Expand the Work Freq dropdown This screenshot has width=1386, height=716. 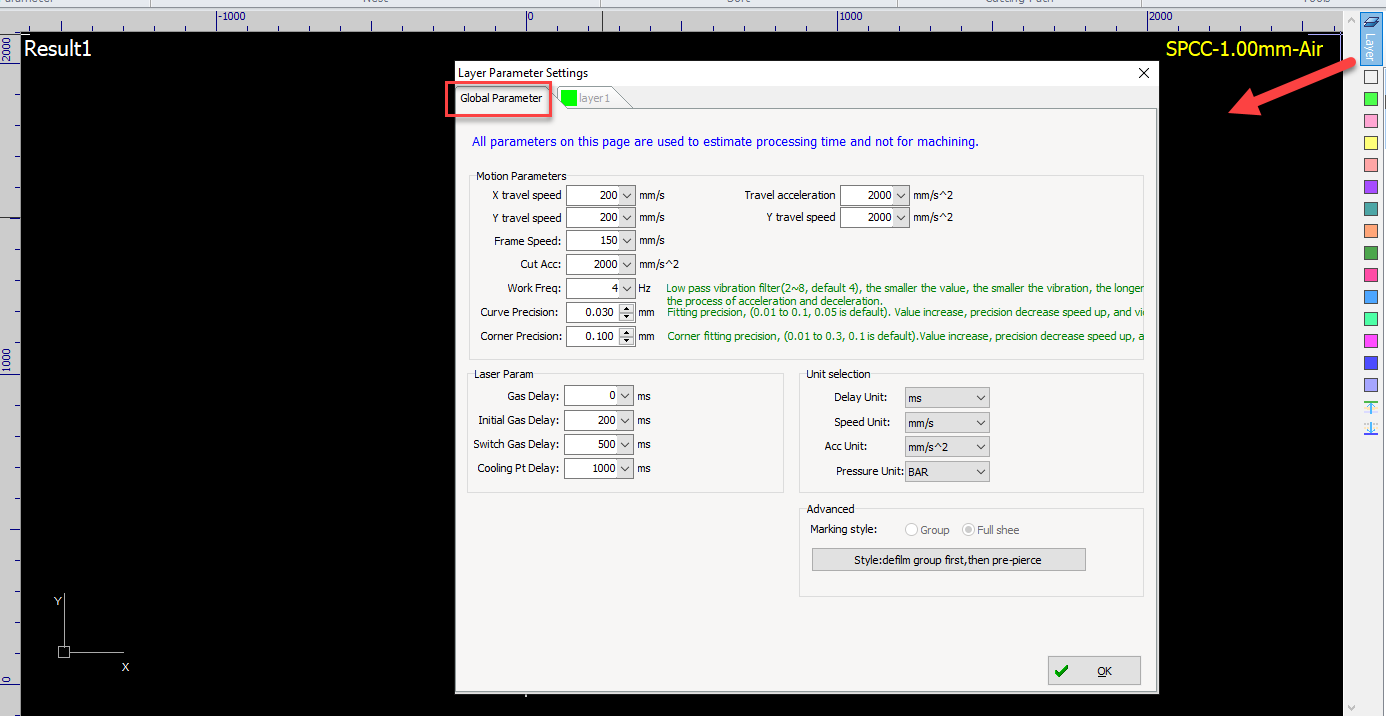point(627,288)
